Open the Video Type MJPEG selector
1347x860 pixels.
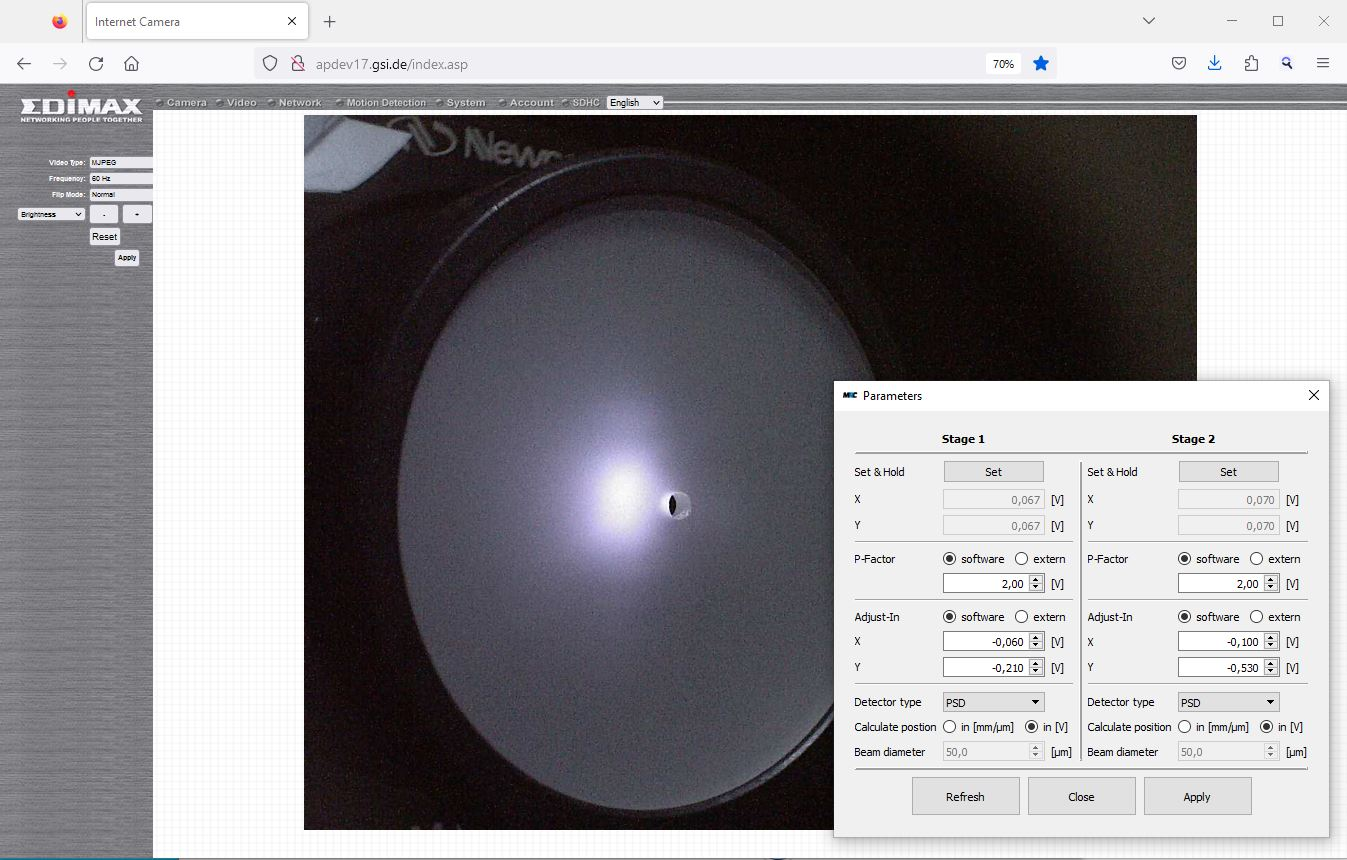coord(121,162)
